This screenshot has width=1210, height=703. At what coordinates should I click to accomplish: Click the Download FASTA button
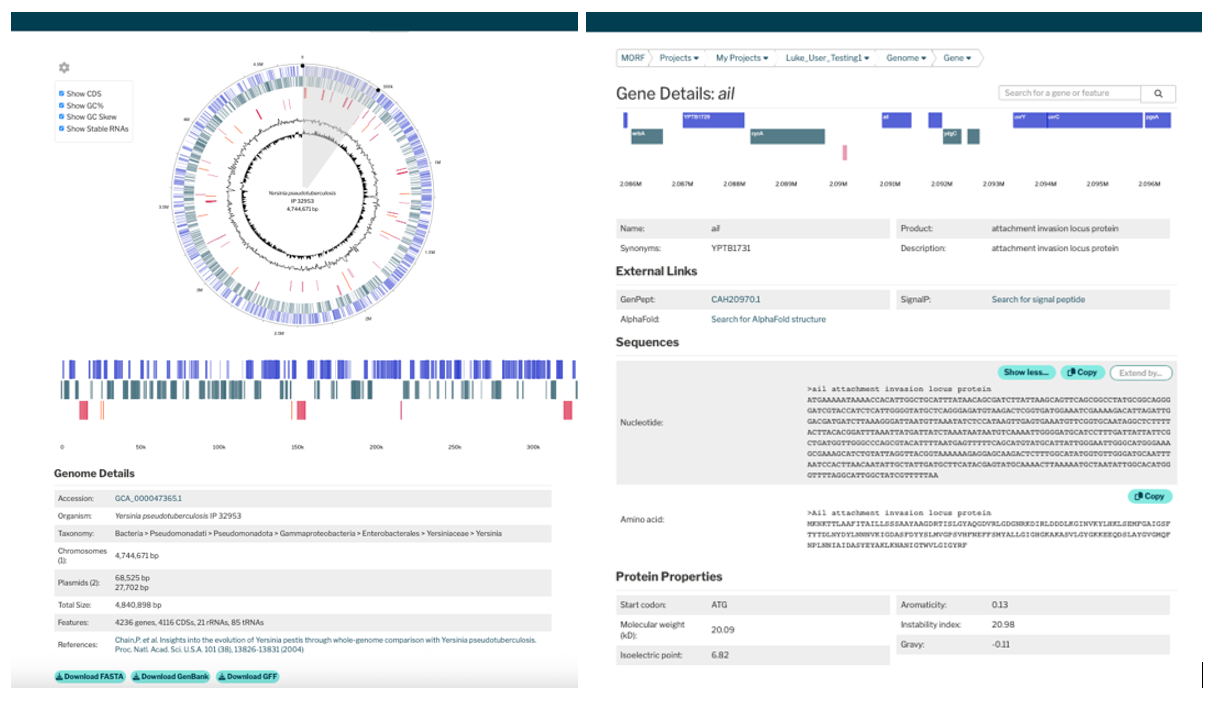click(x=90, y=677)
